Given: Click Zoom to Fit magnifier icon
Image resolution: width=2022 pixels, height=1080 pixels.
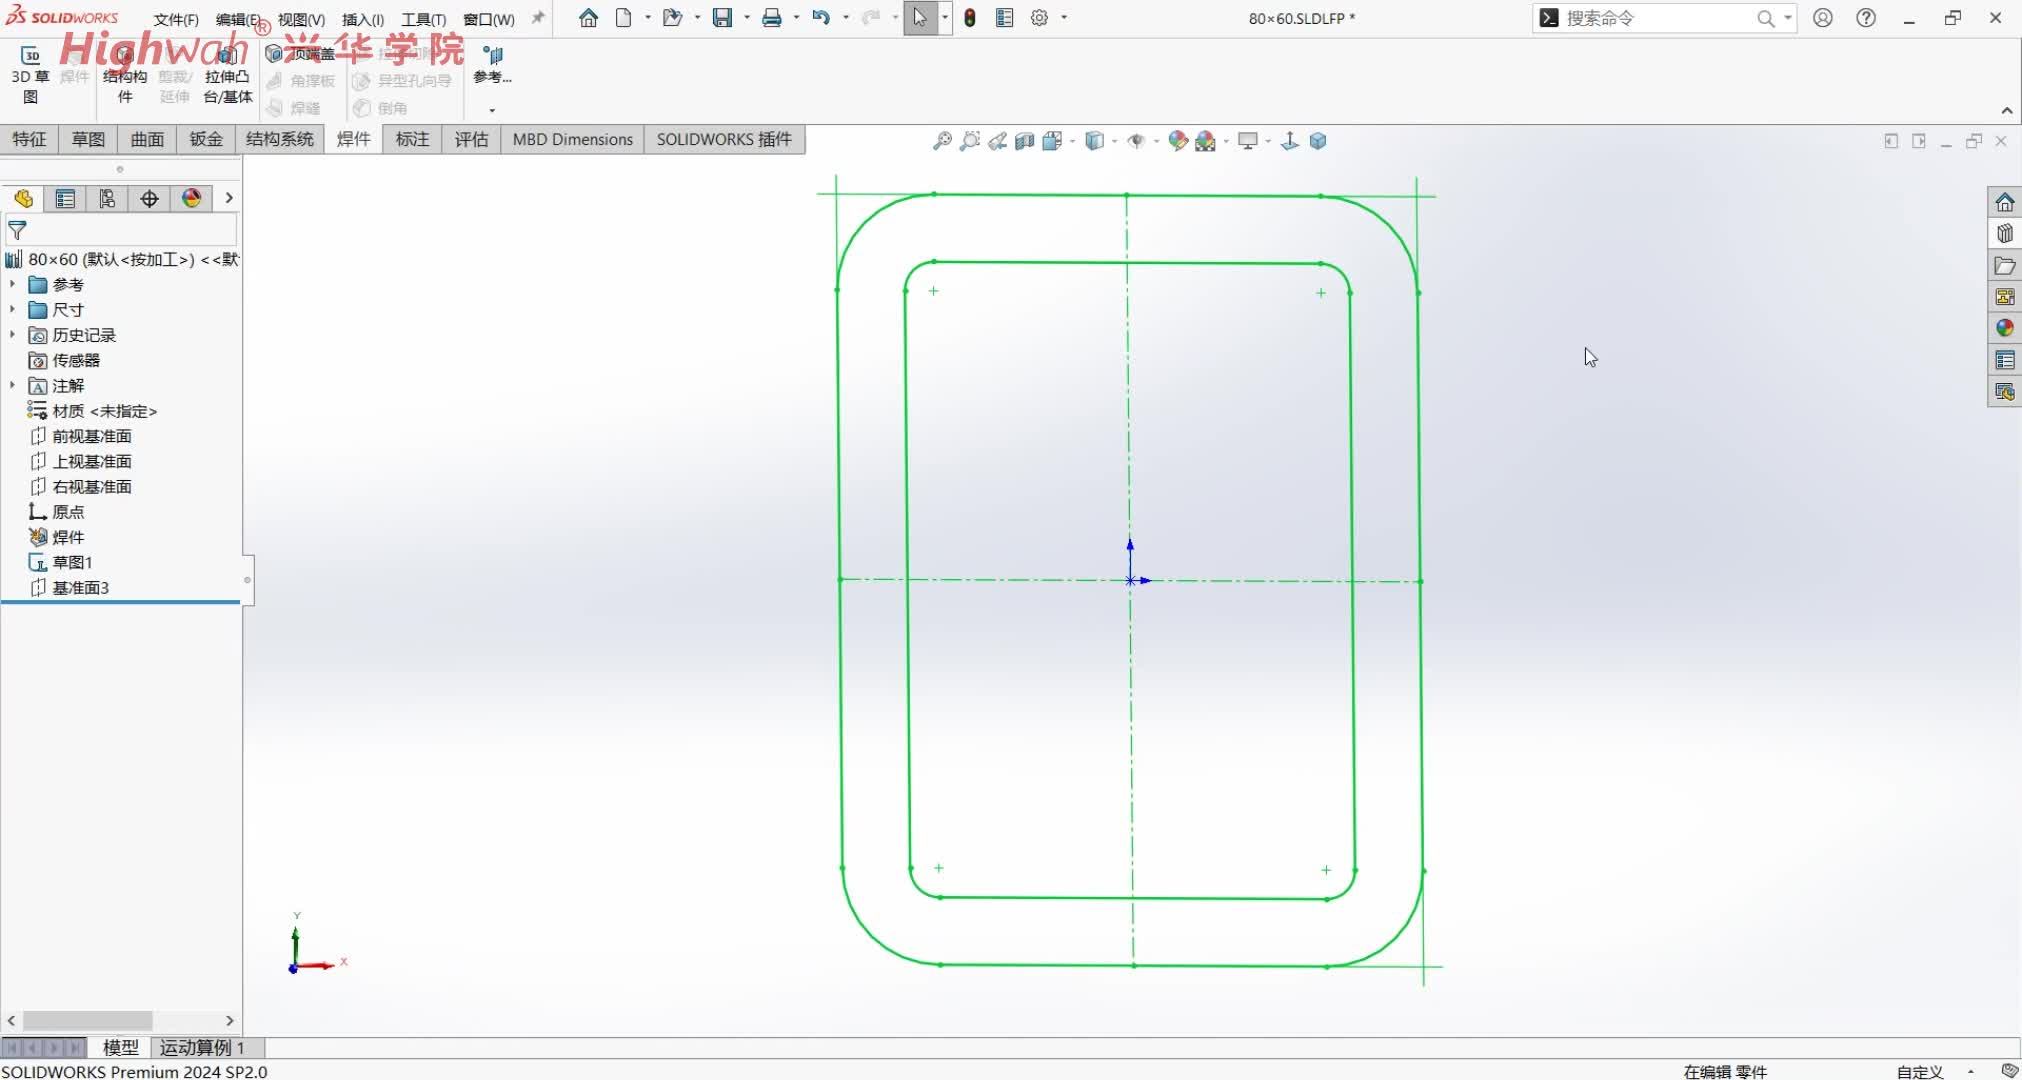Looking at the screenshot, I should [x=942, y=141].
